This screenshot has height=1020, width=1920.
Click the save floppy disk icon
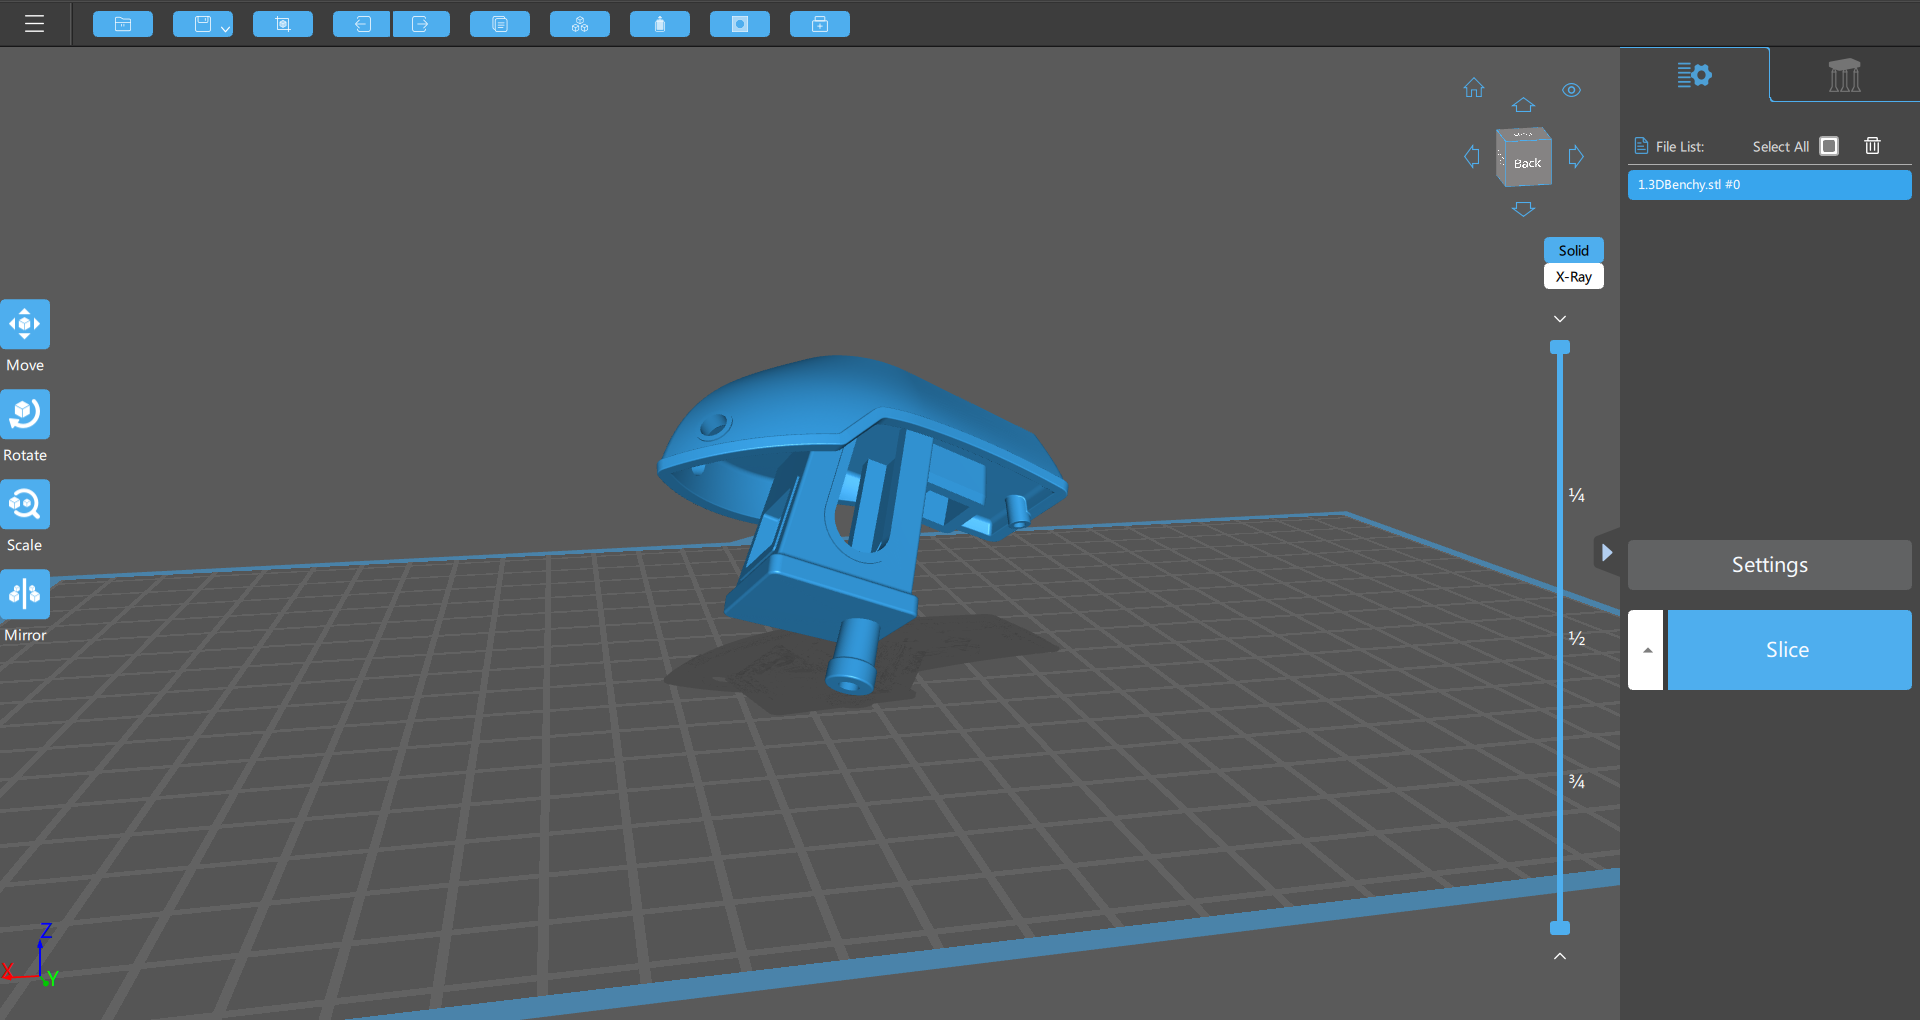(x=202, y=24)
